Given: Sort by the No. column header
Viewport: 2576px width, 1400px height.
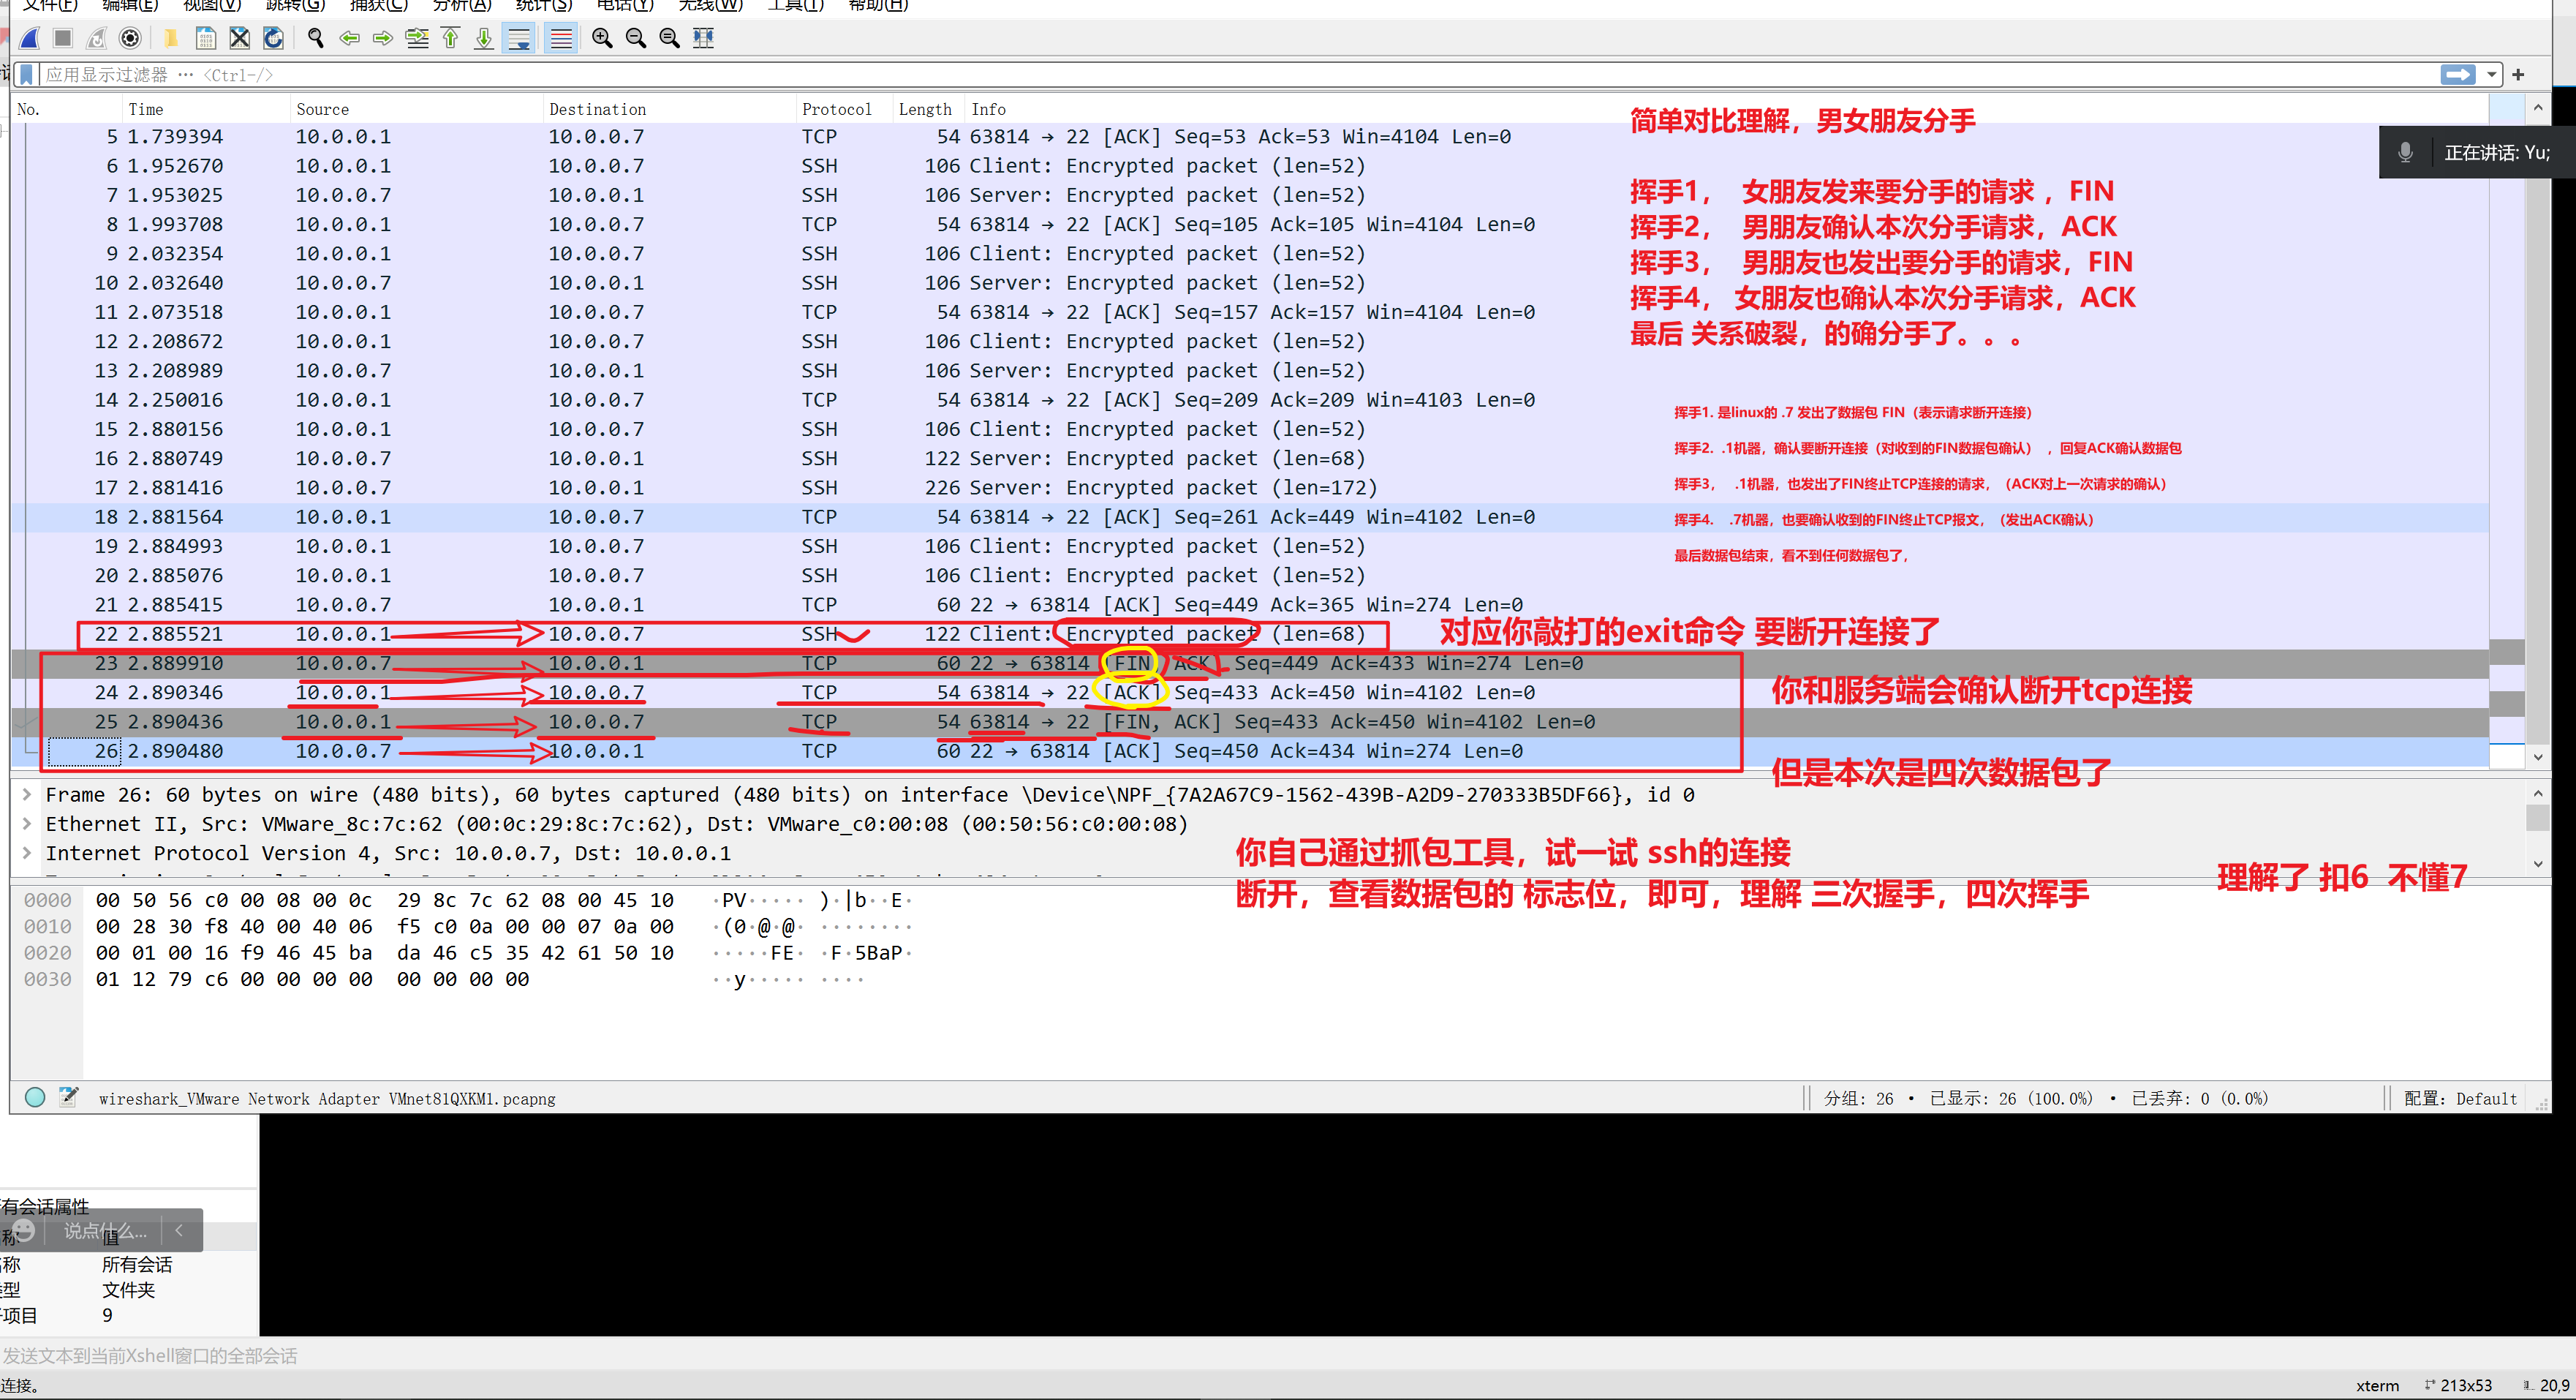Looking at the screenshot, I should pyautogui.click(x=66, y=109).
